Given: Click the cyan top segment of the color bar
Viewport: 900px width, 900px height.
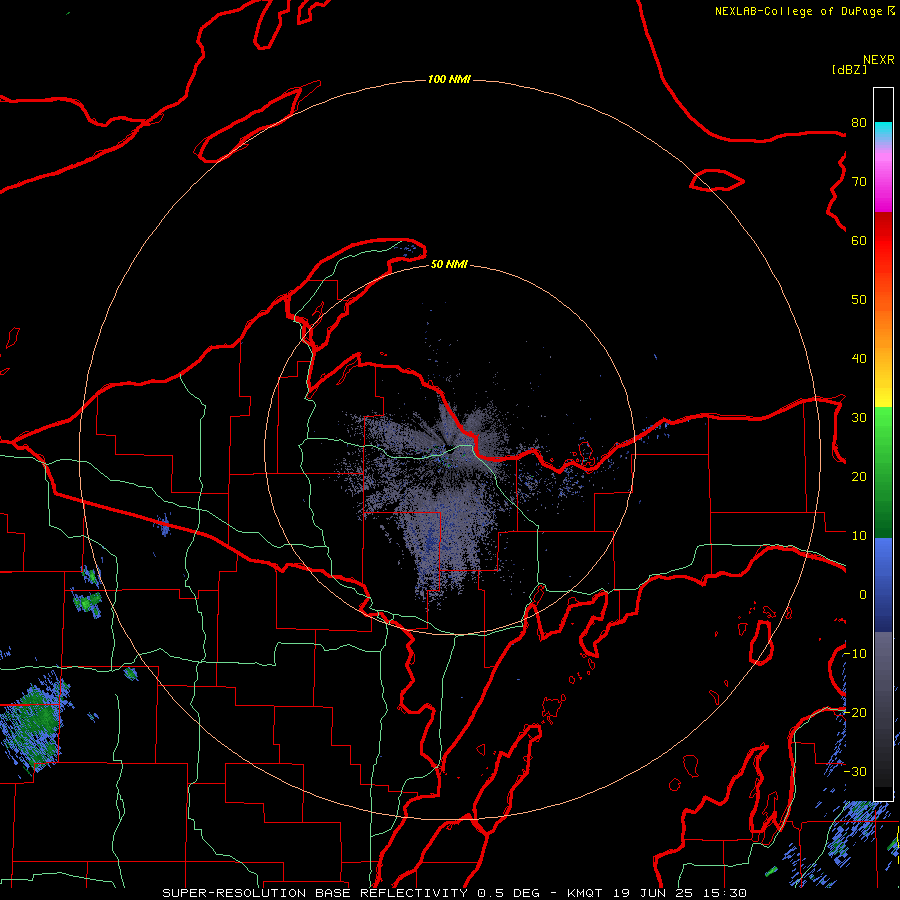Looking at the screenshot, I should click(x=883, y=132).
